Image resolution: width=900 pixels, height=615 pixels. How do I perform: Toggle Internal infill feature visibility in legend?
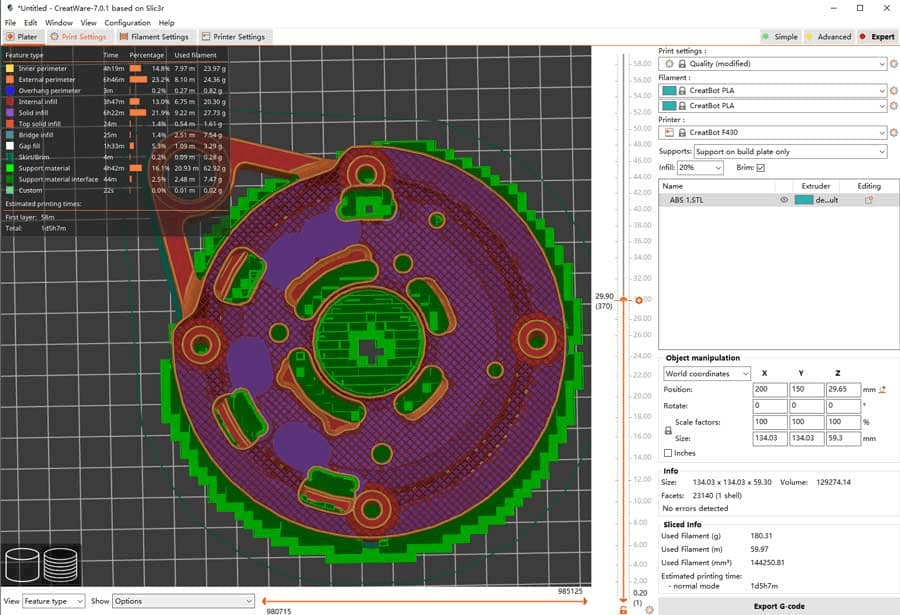(x=10, y=102)
